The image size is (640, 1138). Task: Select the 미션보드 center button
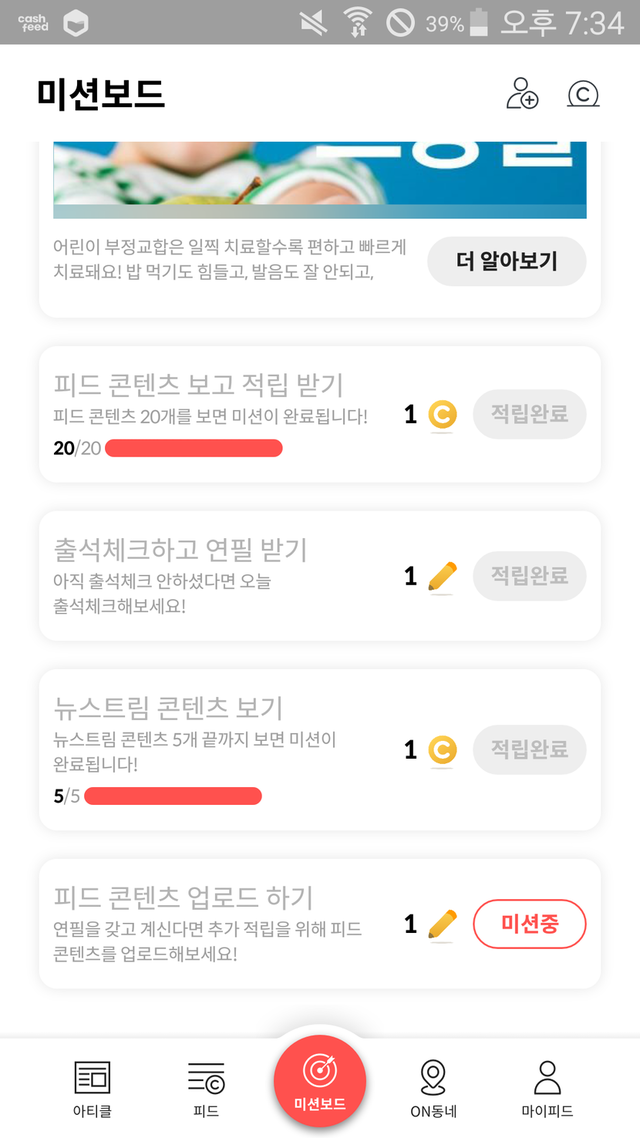point(320,1081)
